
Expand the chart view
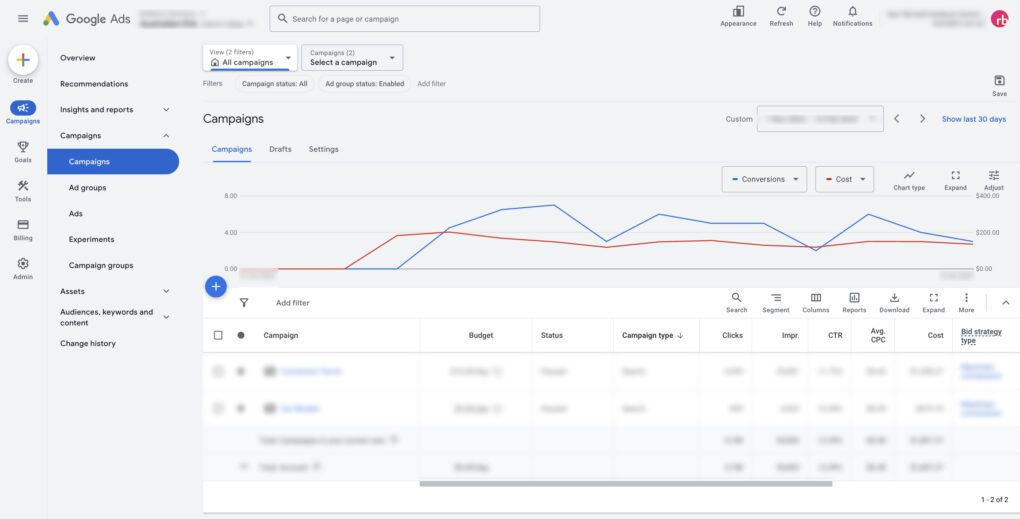956,180
